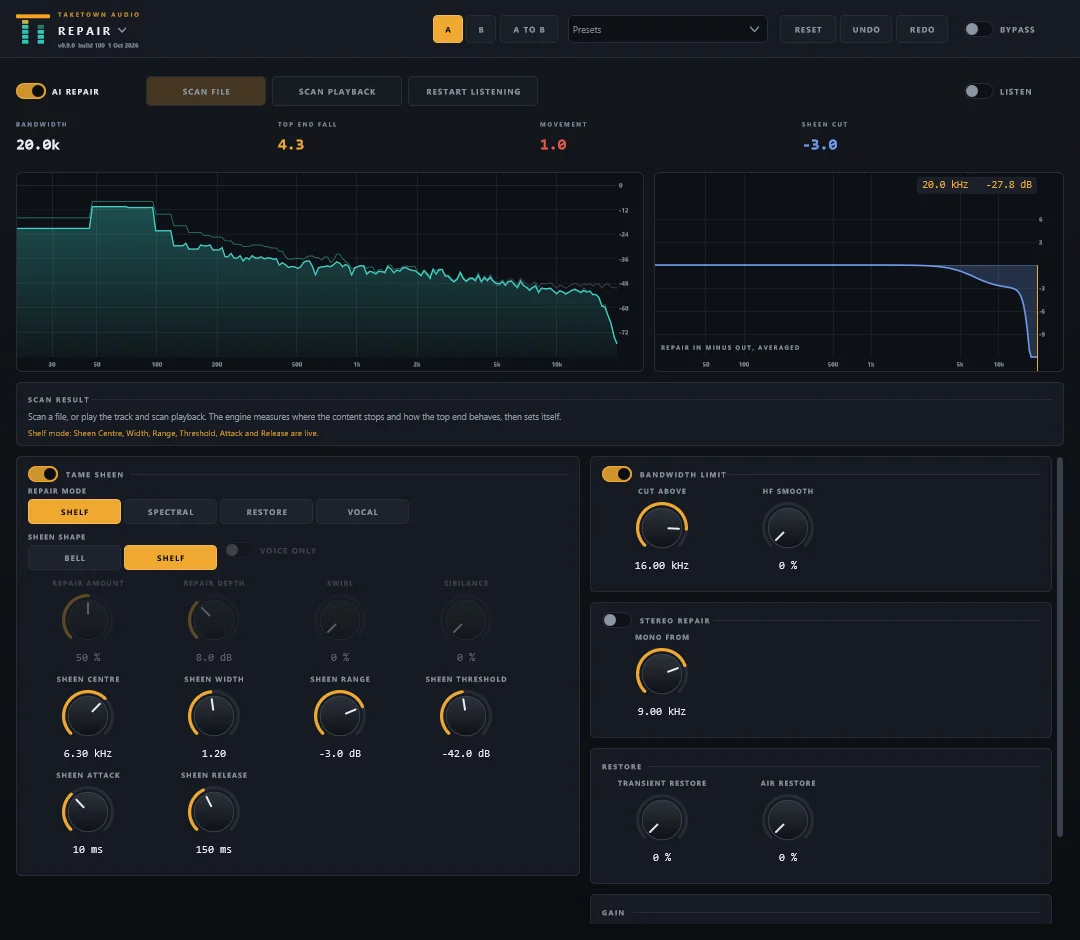Screen dimensions: 1080x940
Task: Enable the STEREO REPAIR switch
Action: point(615,620)
